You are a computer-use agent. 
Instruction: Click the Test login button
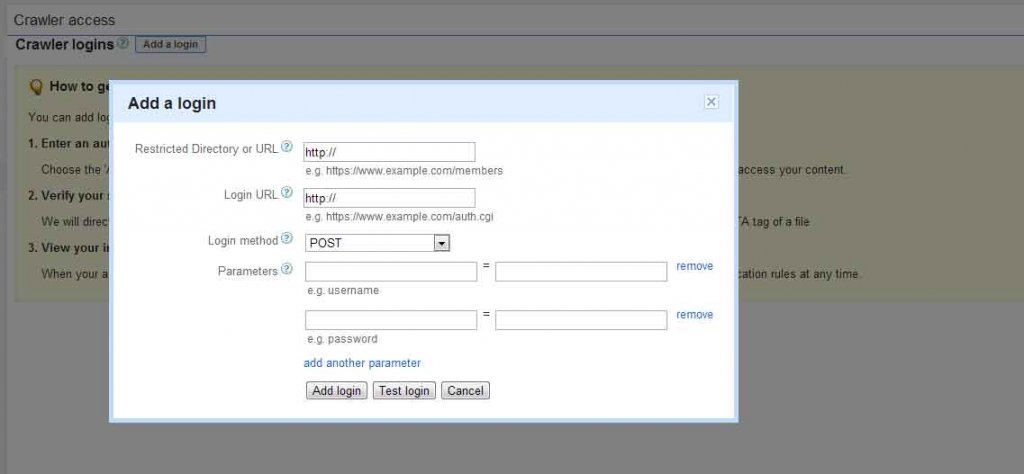point(404,390)
